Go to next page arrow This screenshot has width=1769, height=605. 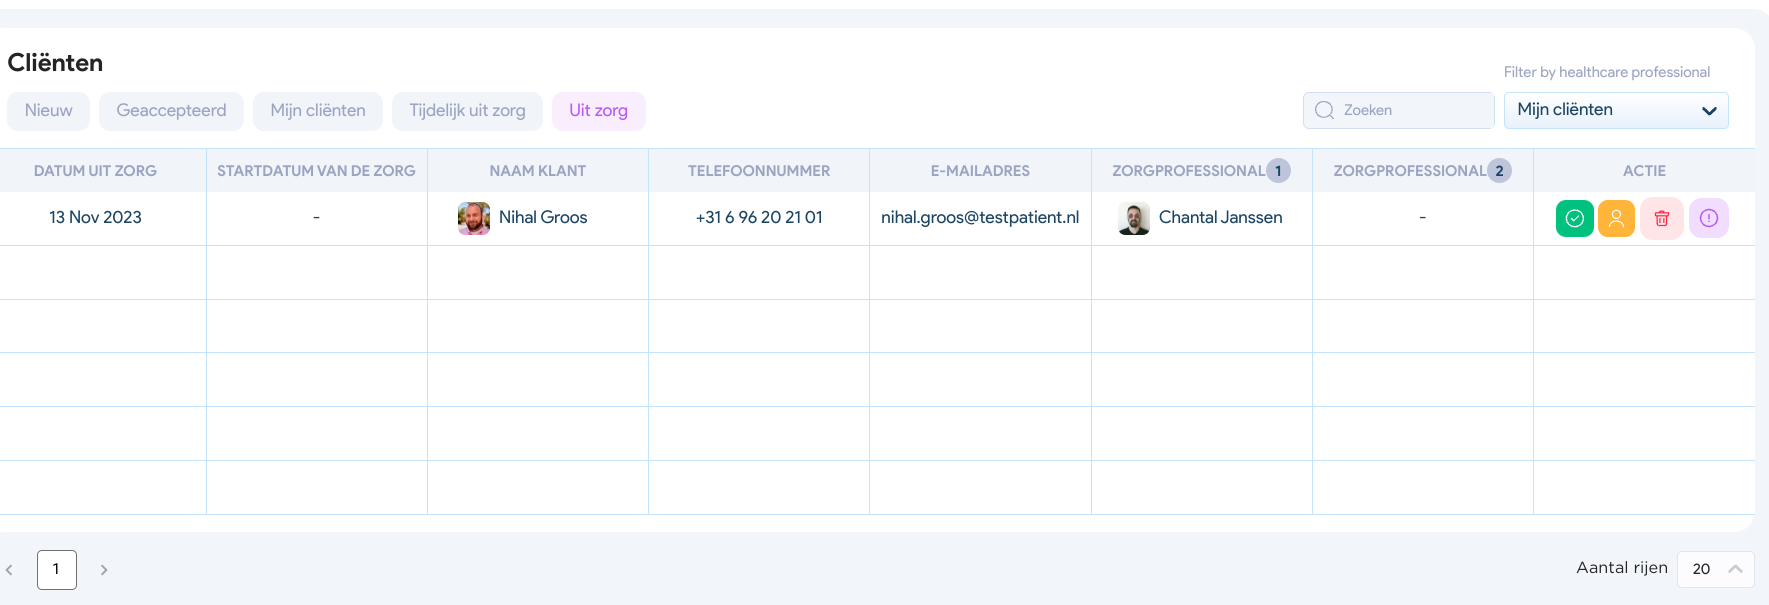pyautogui.click(x=104, y=570)
